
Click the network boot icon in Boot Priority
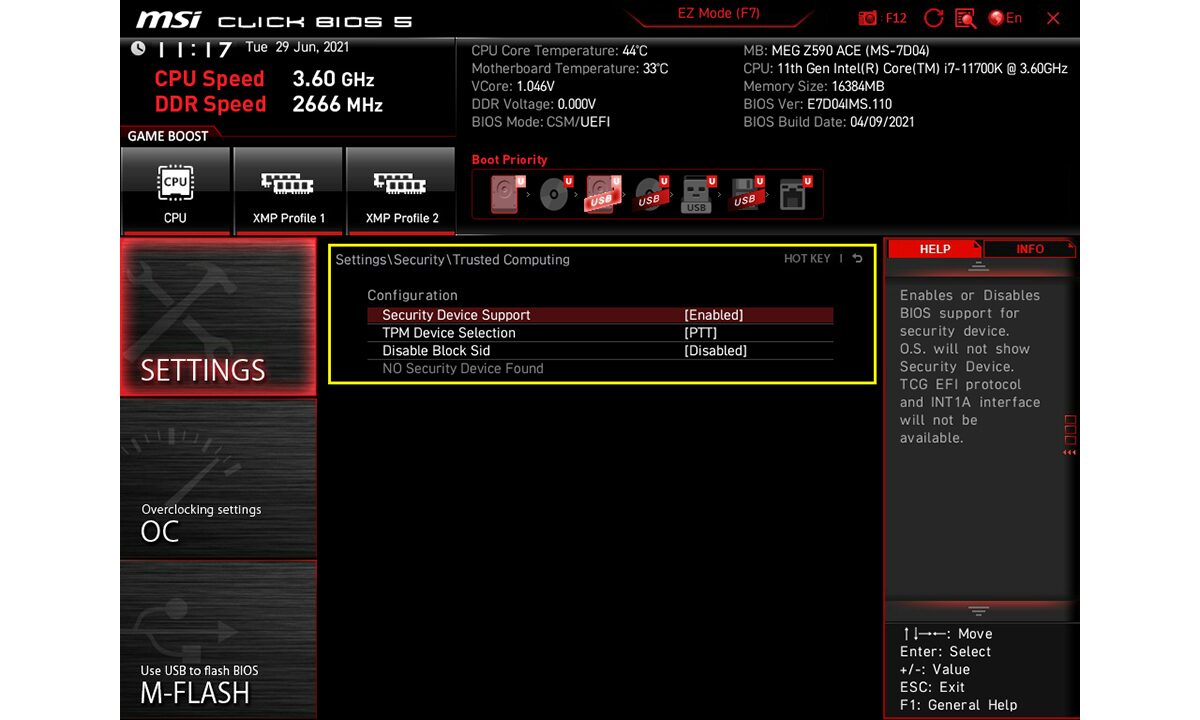click(x=792, y=193)
